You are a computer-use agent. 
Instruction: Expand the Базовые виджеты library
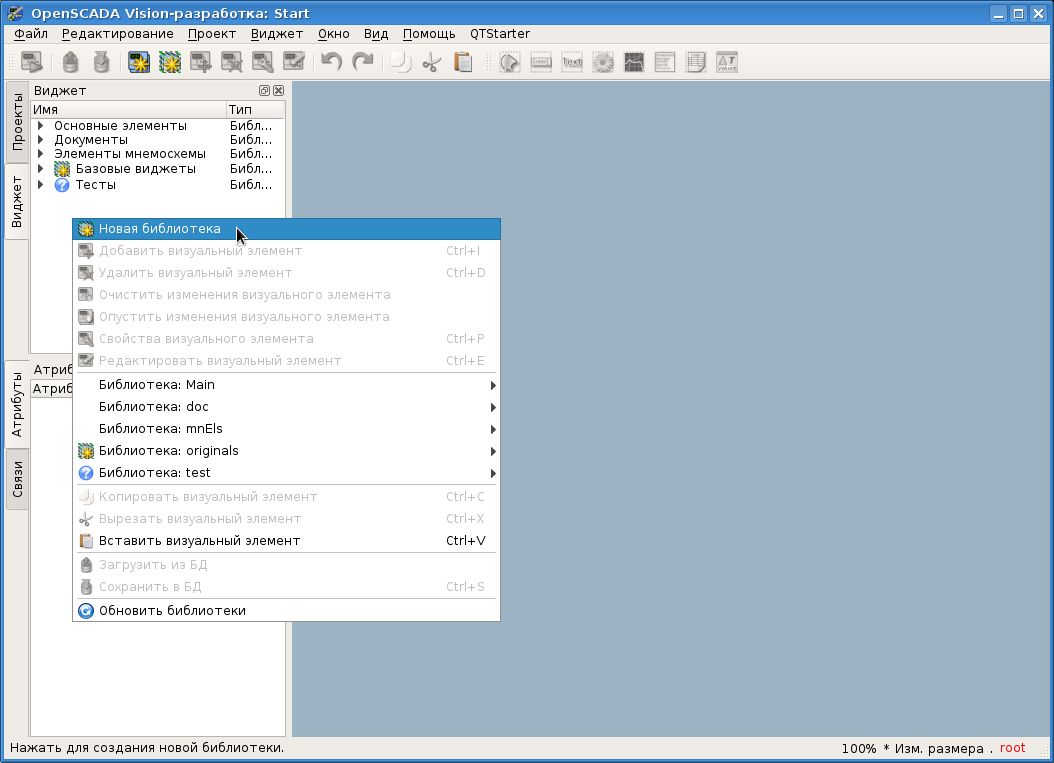(40, 169)
